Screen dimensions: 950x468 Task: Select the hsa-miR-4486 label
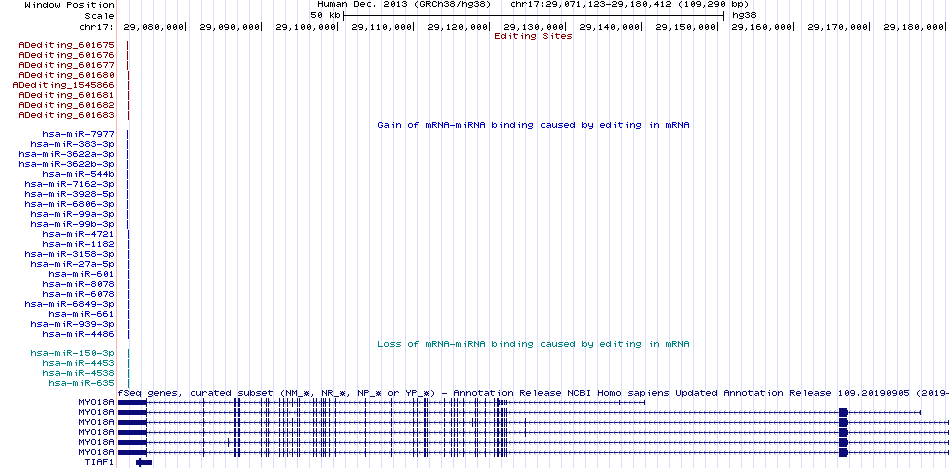pyautogui.click(x=79, y=334)
